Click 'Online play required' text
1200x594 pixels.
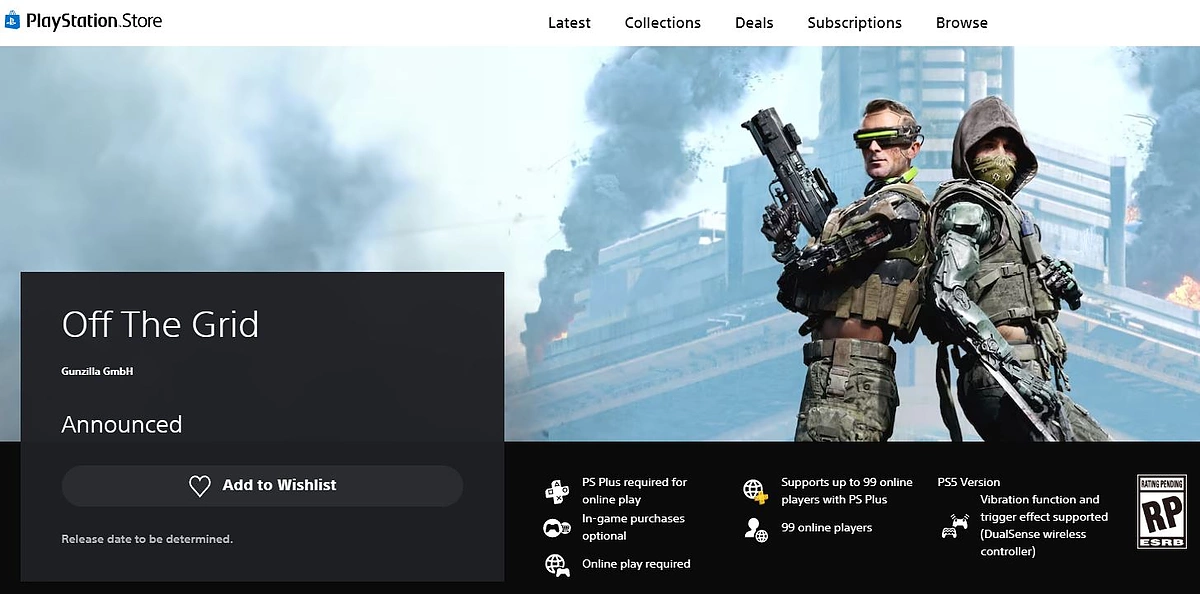pos(636,564)
